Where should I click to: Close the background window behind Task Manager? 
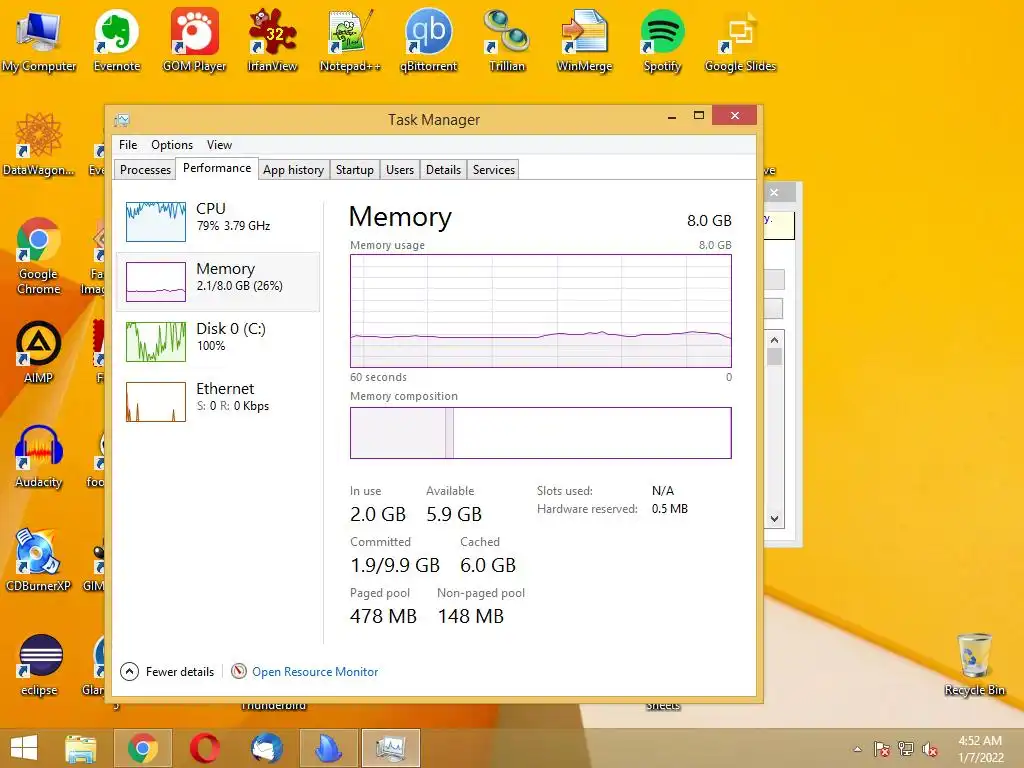(775, 193)
